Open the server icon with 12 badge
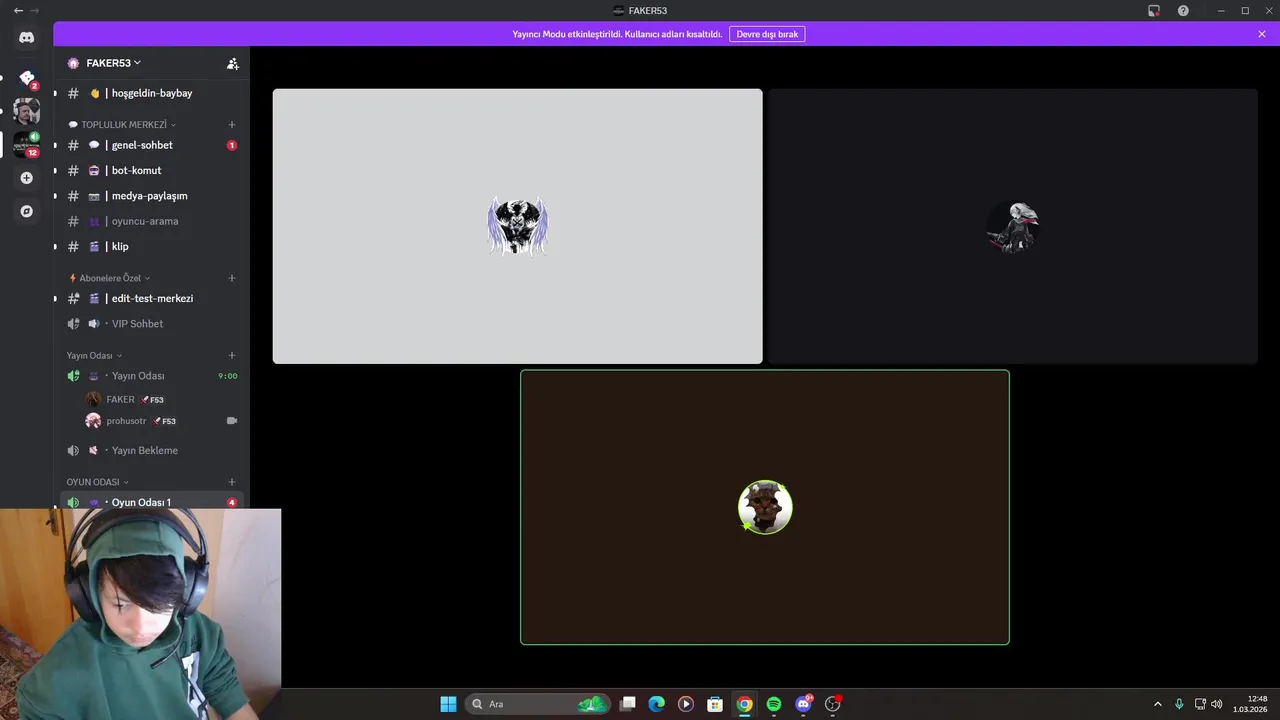The image size is (1280, 720). click(x=27, y=144)
